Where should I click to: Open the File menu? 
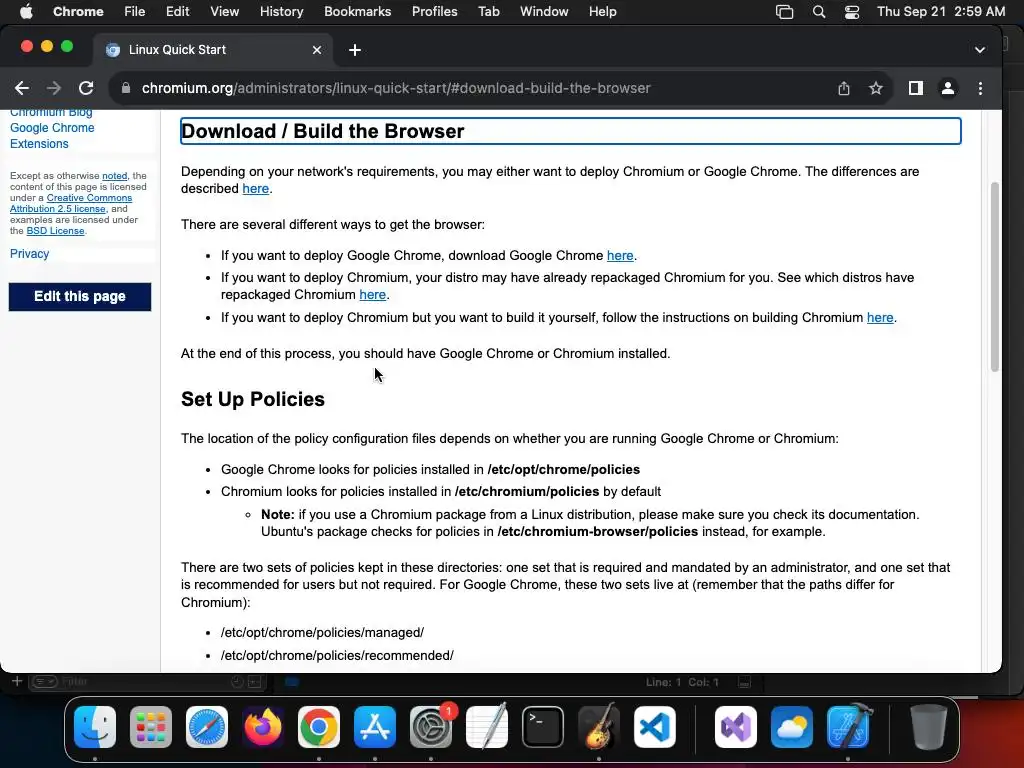point(135,12)
